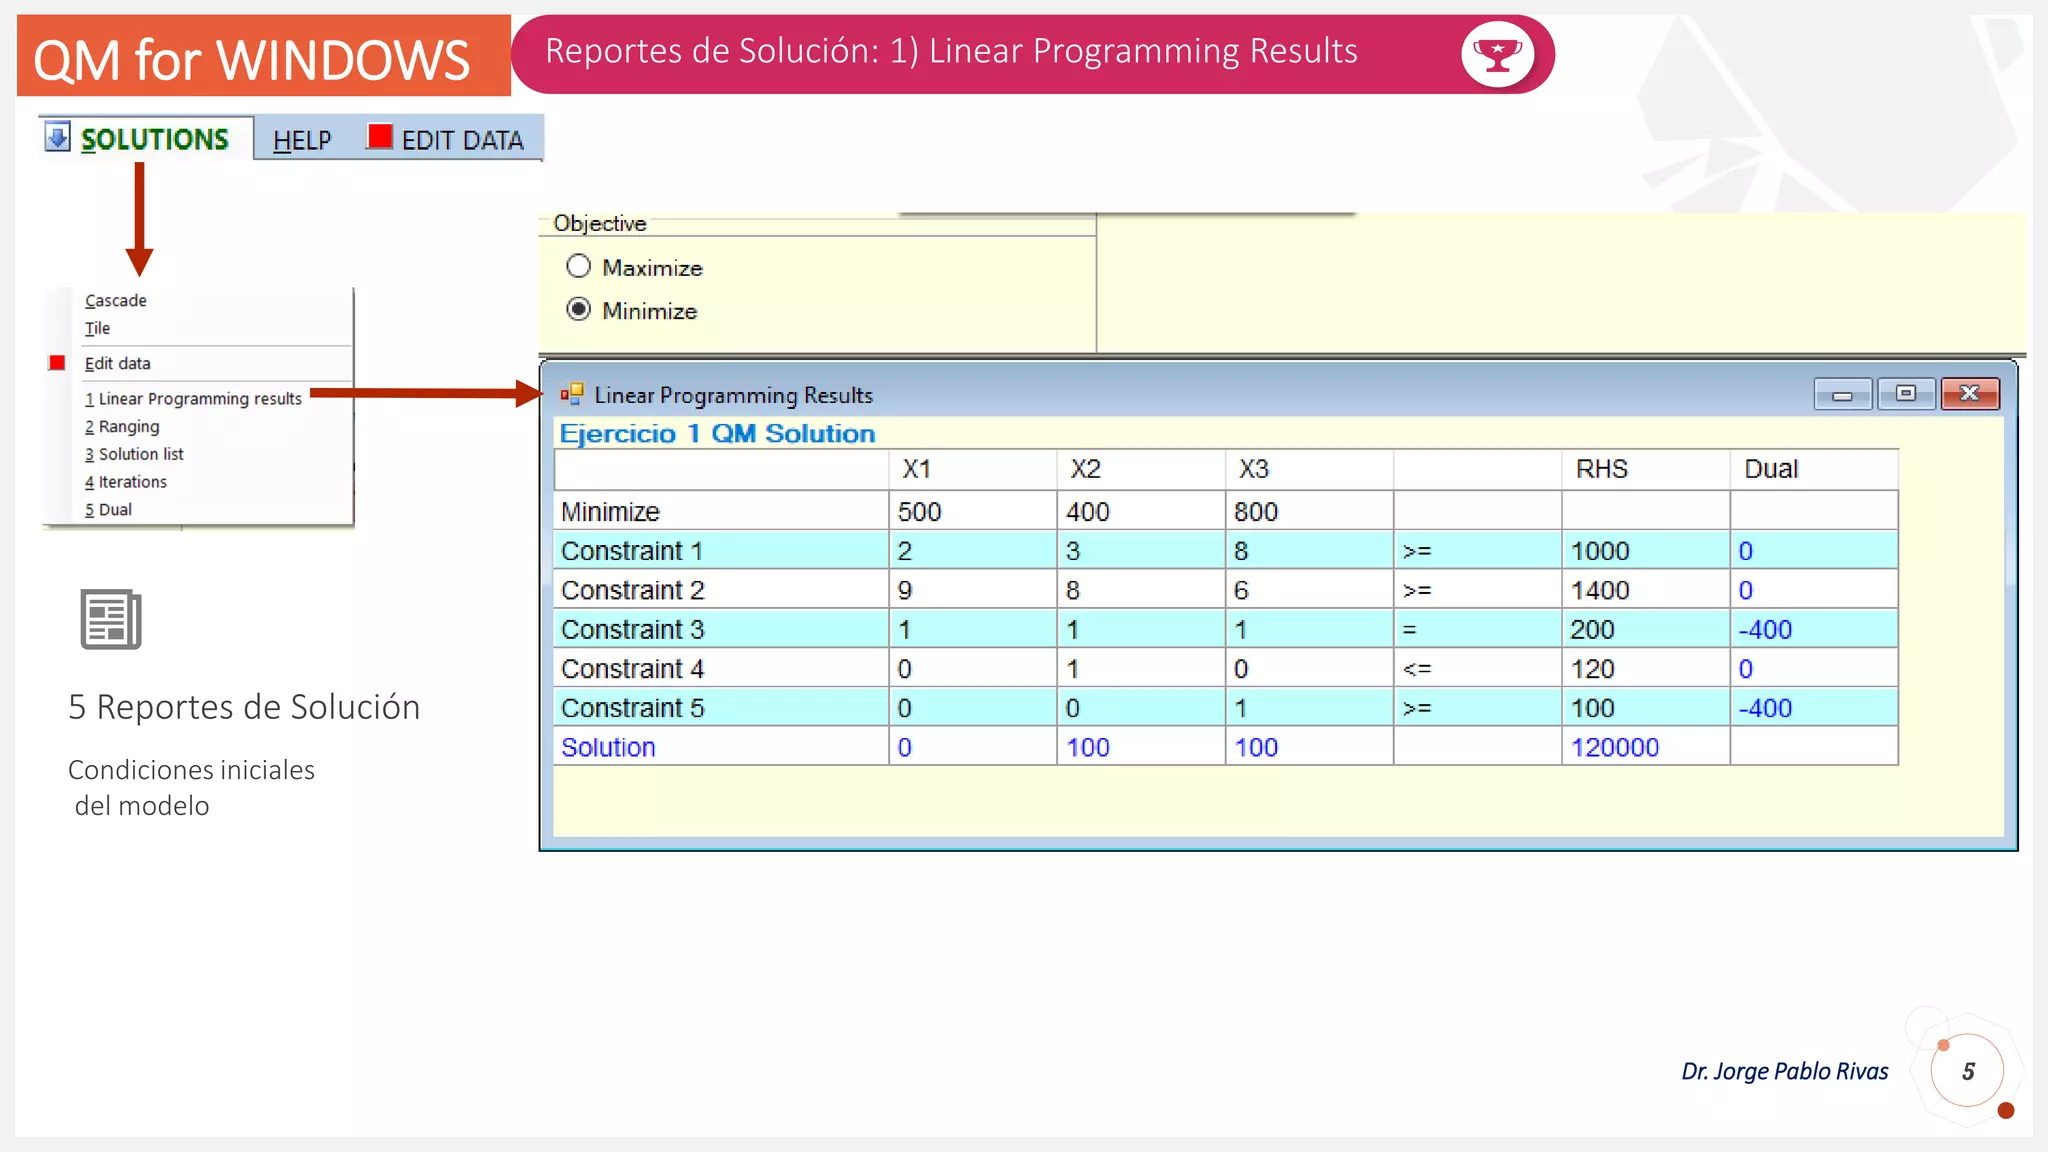Open the HELP menu
This screenshot has width=2048, height=1152.
coord(302,140)
